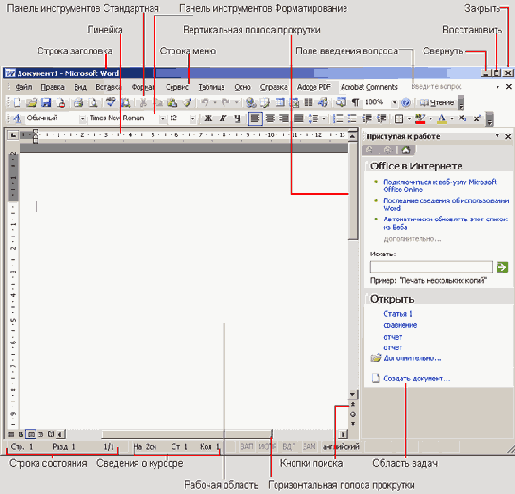This screenshot has height=494, width=515.
Task: Click the Font Color letter A button
Action: click(x=442, y=118)
